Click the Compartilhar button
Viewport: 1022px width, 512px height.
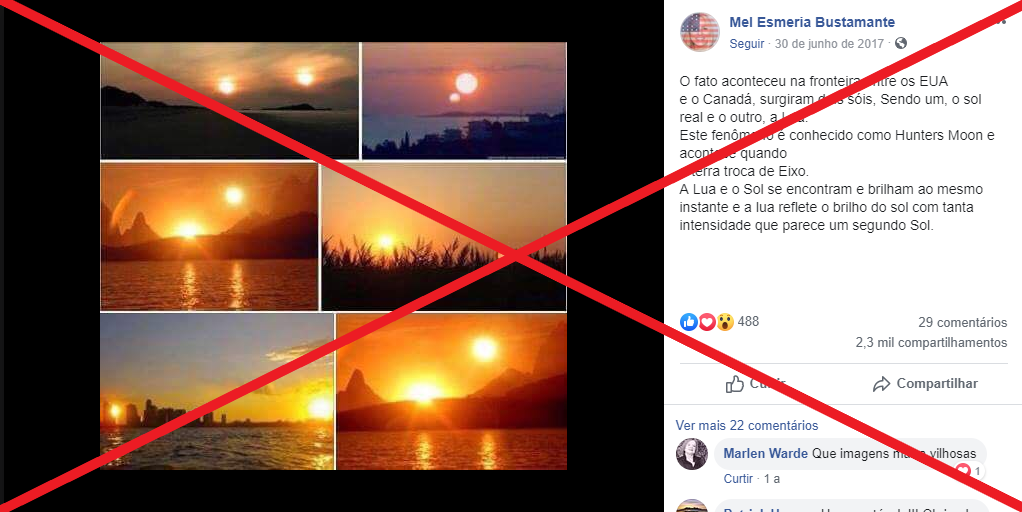click(x=925, y=384)
